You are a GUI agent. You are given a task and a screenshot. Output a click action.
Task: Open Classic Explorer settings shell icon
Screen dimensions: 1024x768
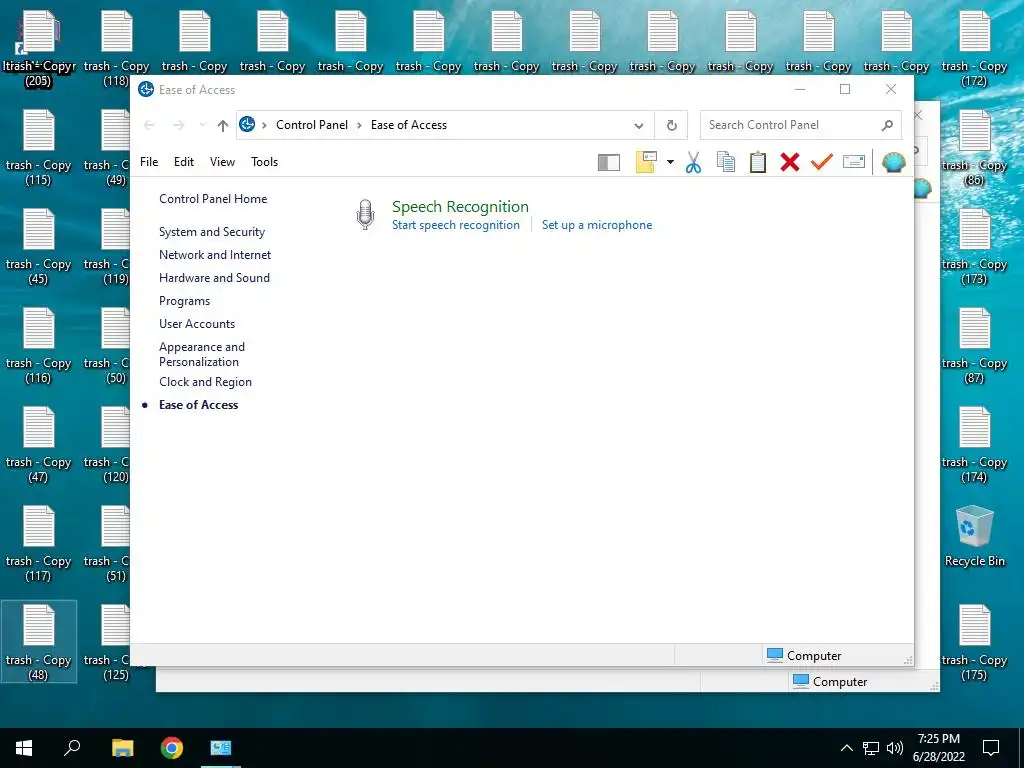coord(893,162)
